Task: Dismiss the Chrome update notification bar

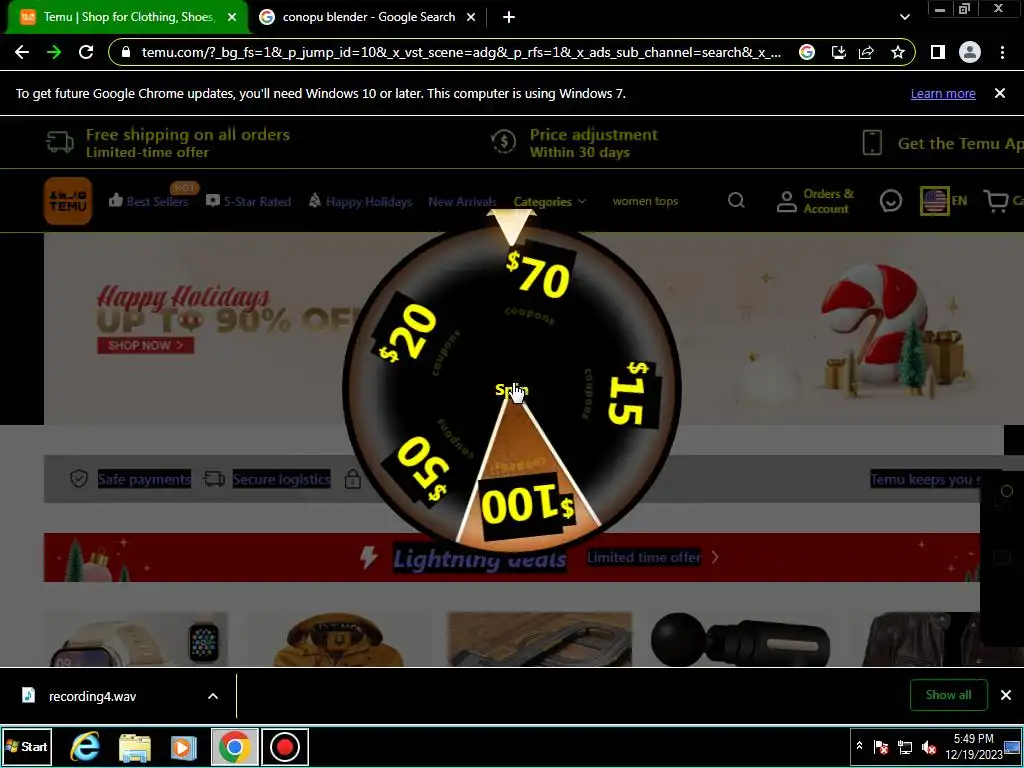Action: pyautogui.click(x=1000, y=93)
